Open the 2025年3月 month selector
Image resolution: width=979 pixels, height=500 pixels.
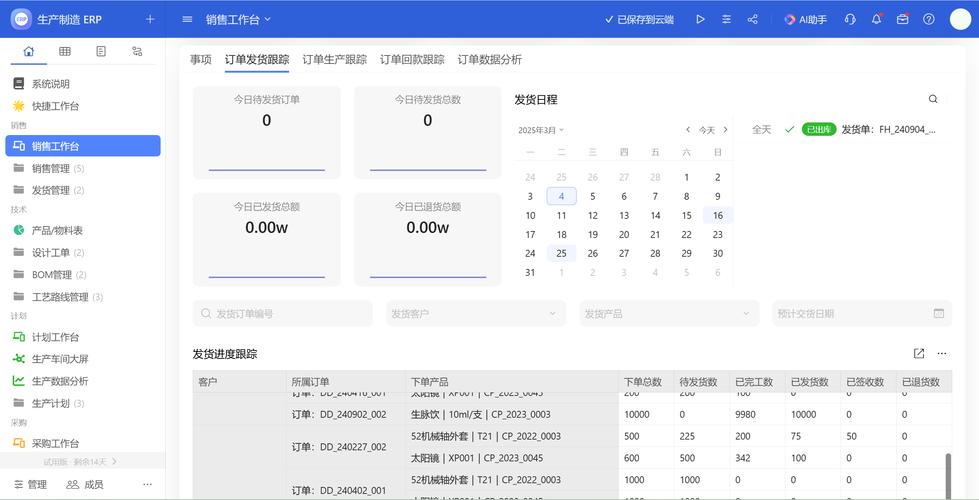(541, 130)
